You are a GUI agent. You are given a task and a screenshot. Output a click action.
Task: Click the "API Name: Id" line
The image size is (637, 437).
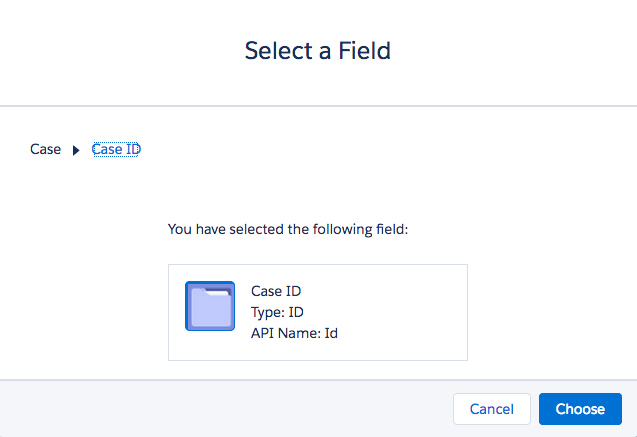coord(294,331)
